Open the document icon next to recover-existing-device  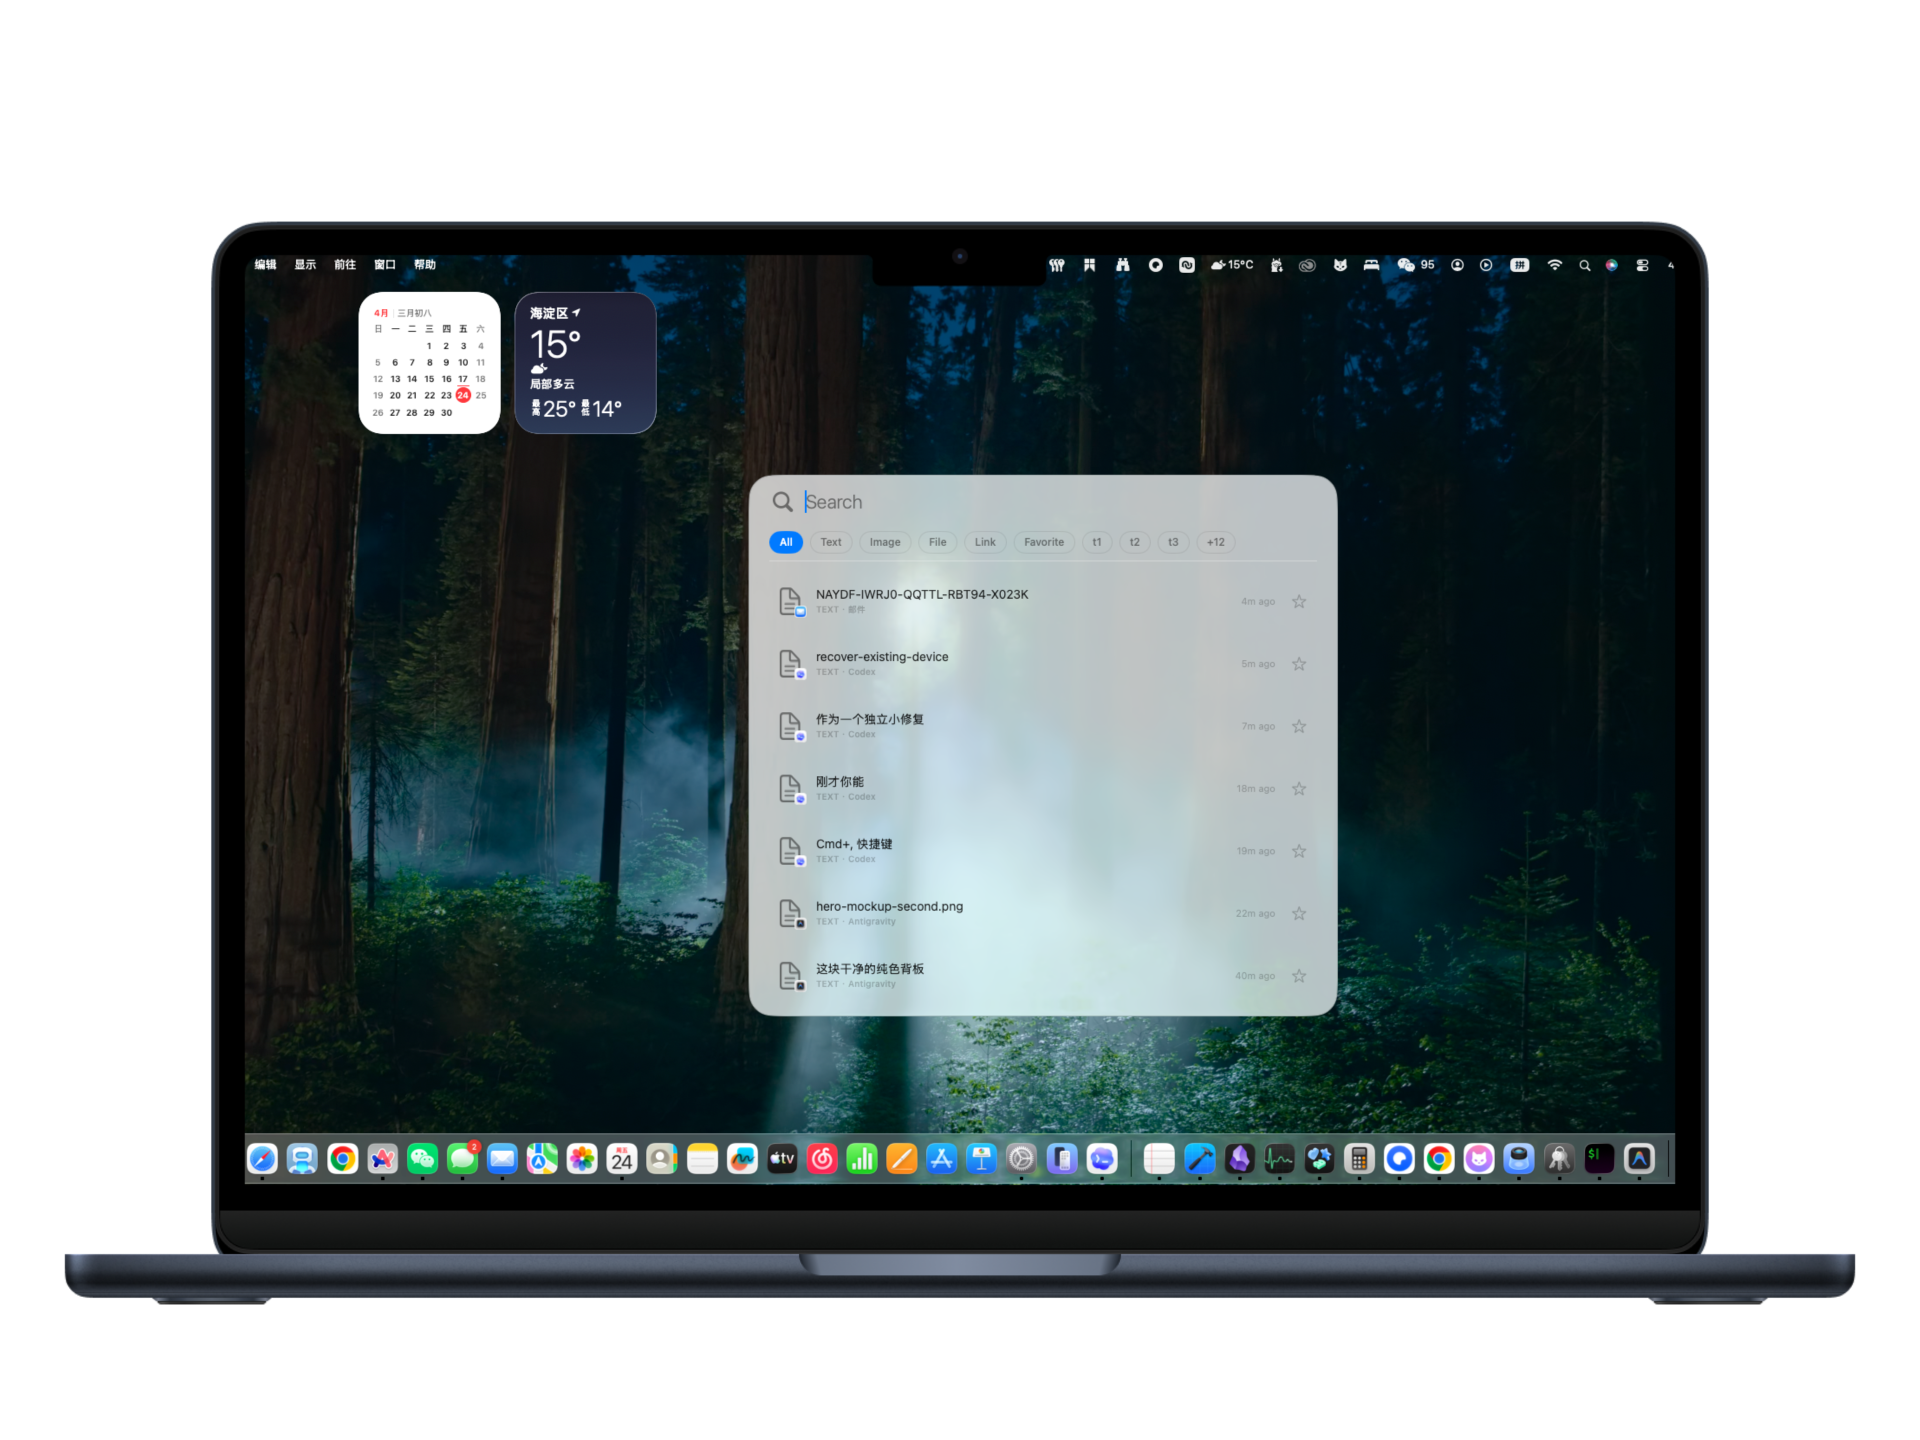(789, 662)
